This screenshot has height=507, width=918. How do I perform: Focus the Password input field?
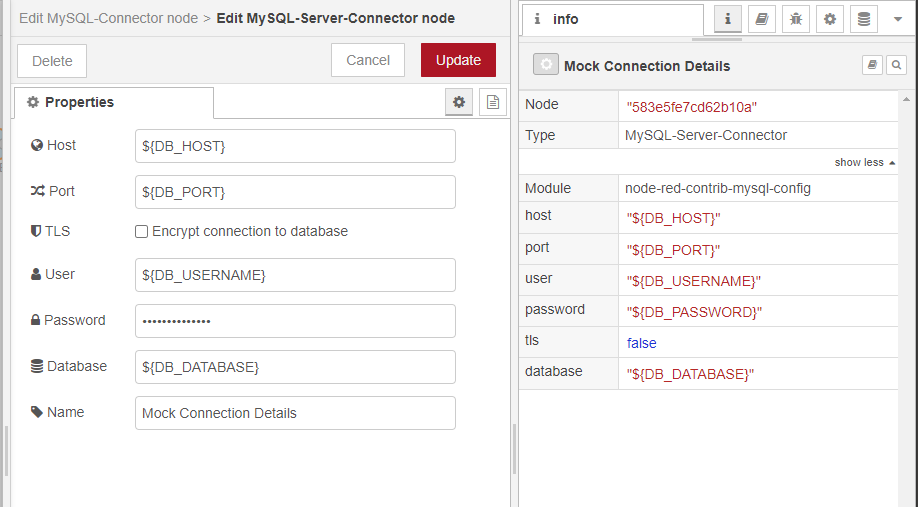(x=295, y=321)
